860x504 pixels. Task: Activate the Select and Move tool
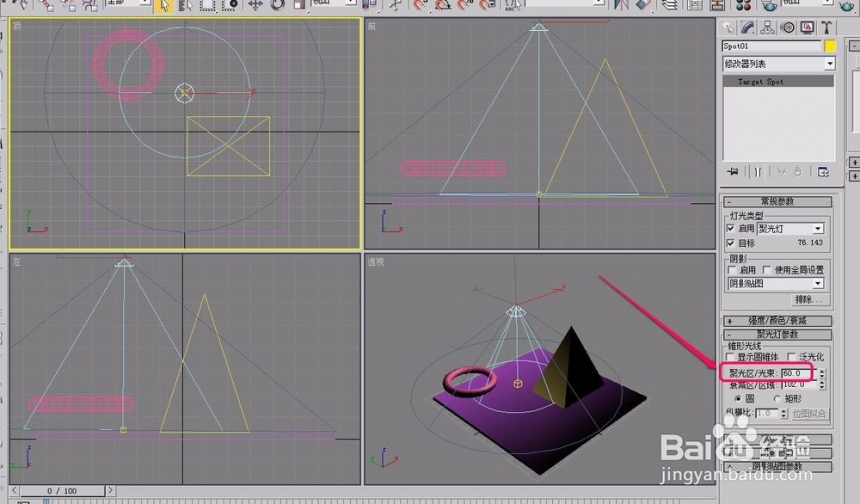pos(255,5)
